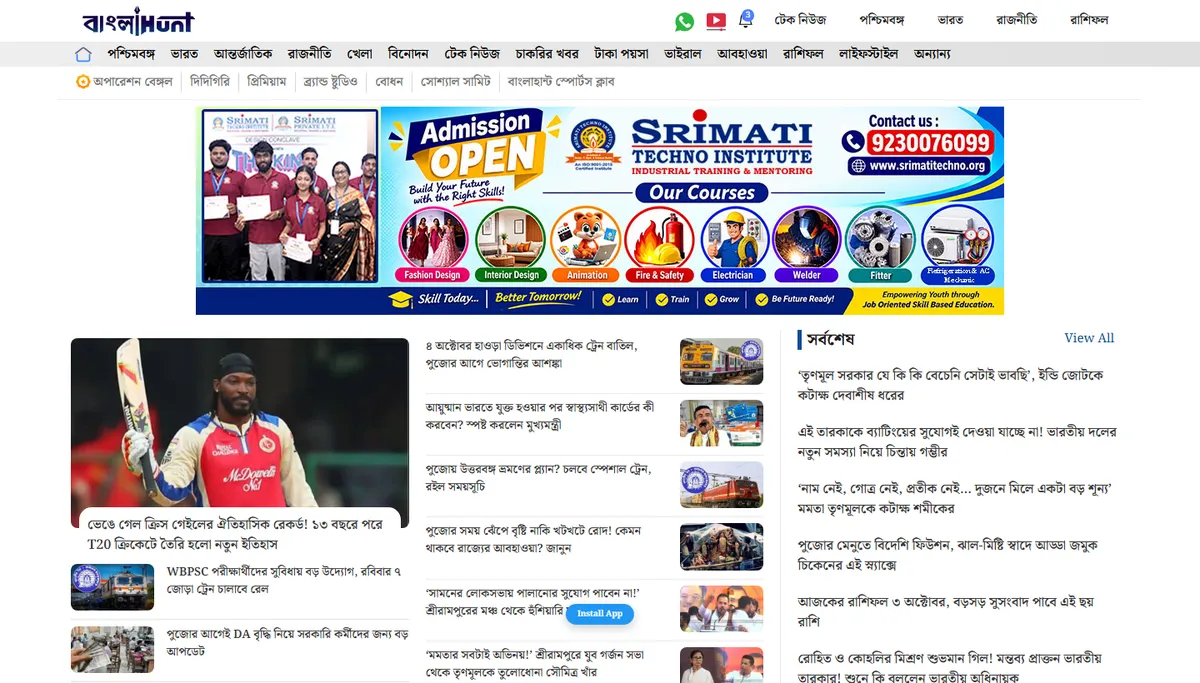
Task: Expand the অন্যান্য menu
Action: pyautogui.click(x=932, y=54)
